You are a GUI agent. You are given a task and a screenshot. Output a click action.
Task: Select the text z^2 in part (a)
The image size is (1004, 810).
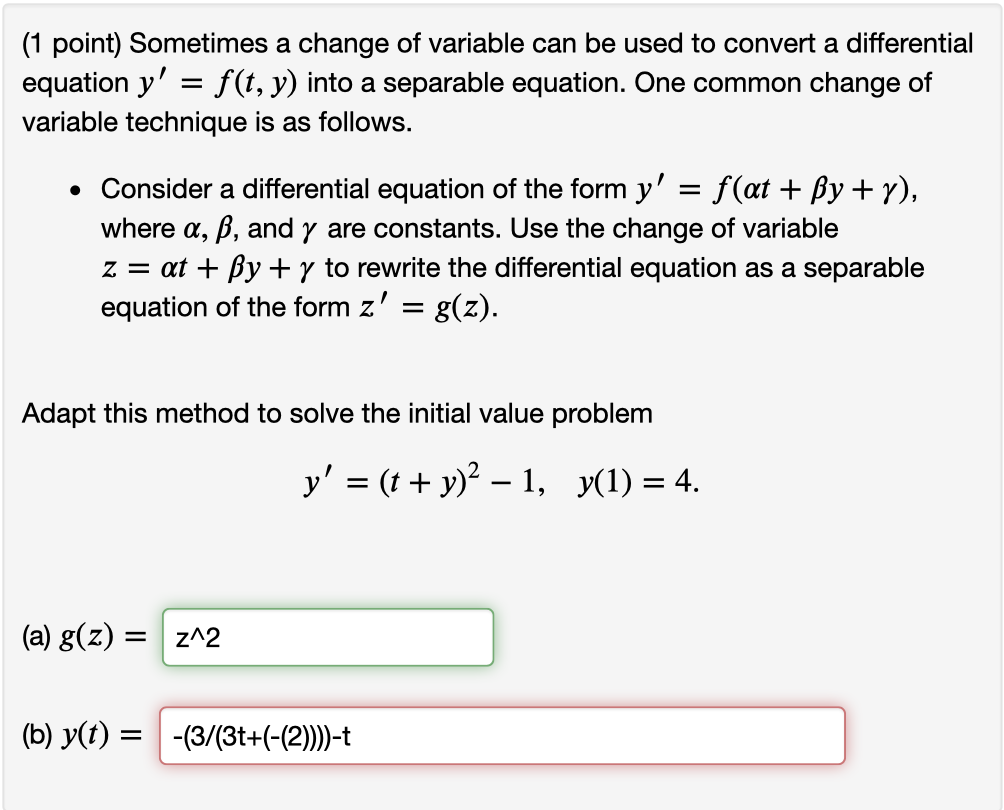tap(196, 637)
